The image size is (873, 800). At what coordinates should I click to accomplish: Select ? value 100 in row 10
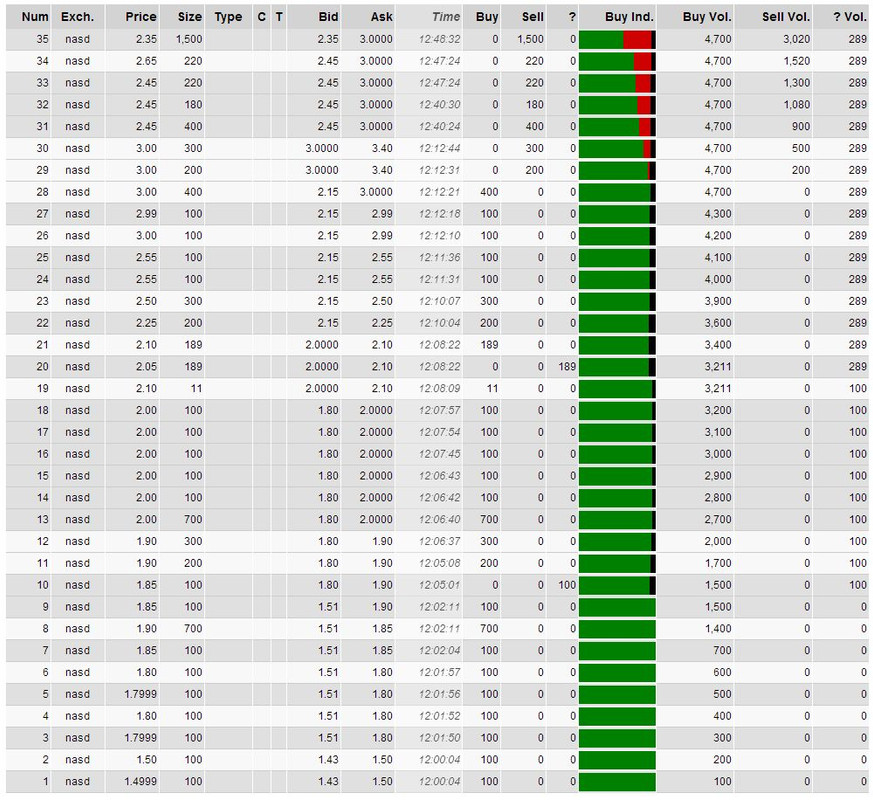(567, 585)
